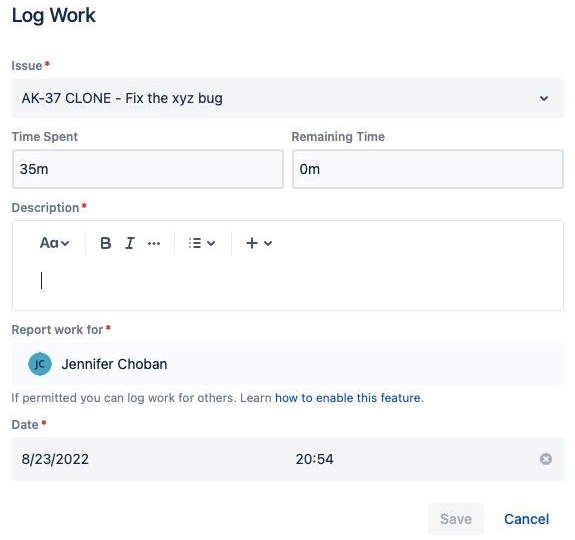Expand the list type chevron
This screenshot has height=540, width=575.
click(x=211, y=243)
